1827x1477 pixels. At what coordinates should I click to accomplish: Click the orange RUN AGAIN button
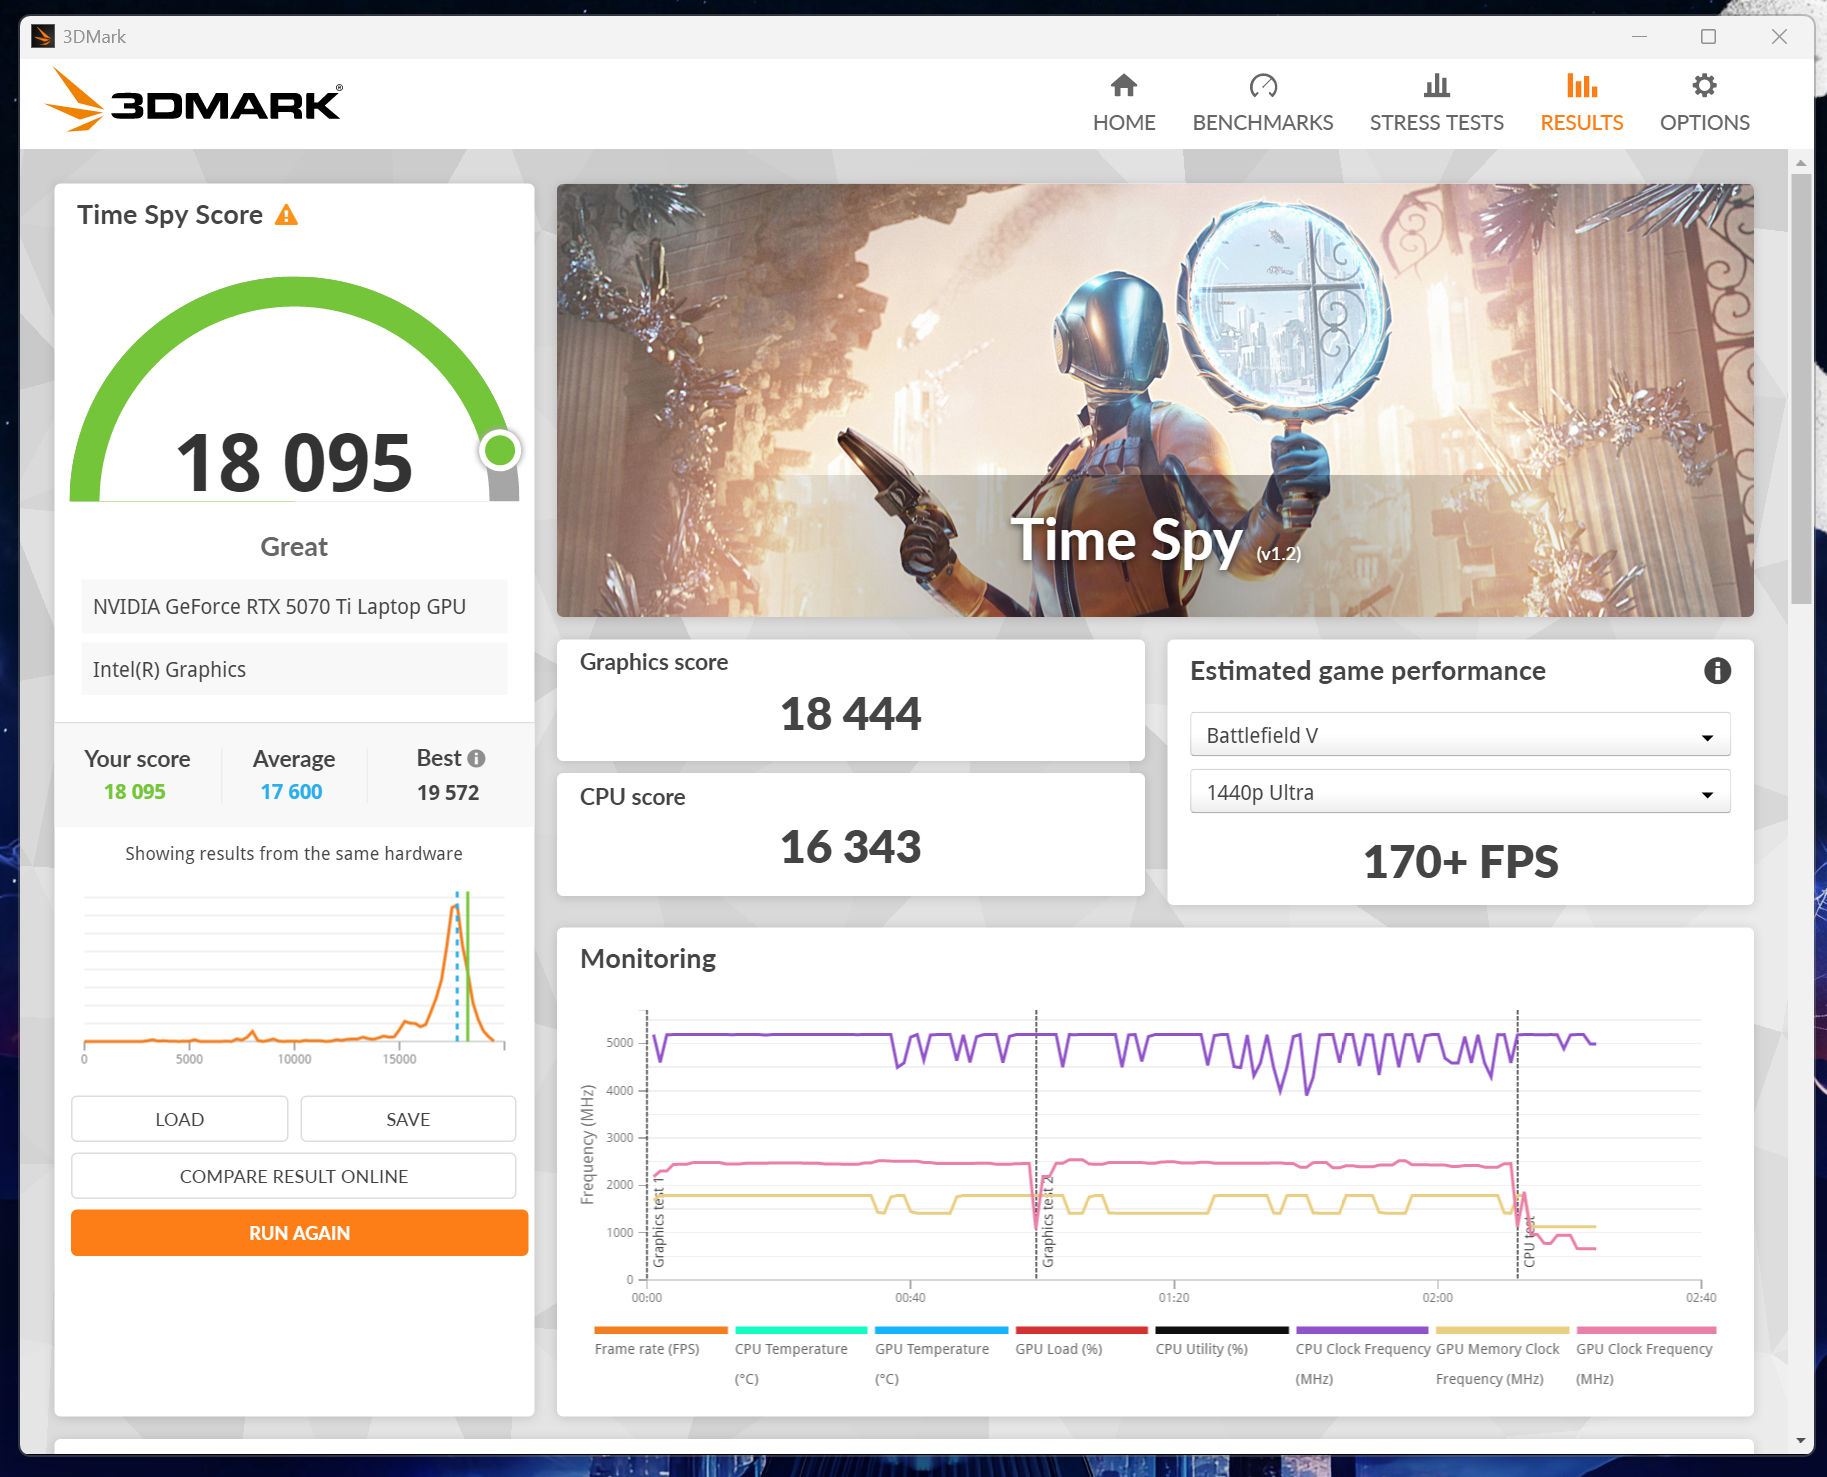click(299, 1233)
